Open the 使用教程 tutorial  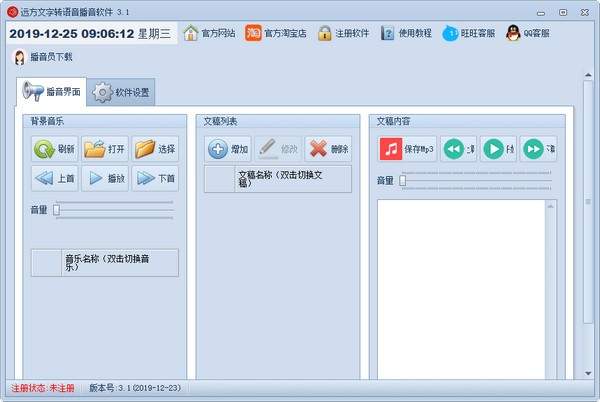pos(406,33)
